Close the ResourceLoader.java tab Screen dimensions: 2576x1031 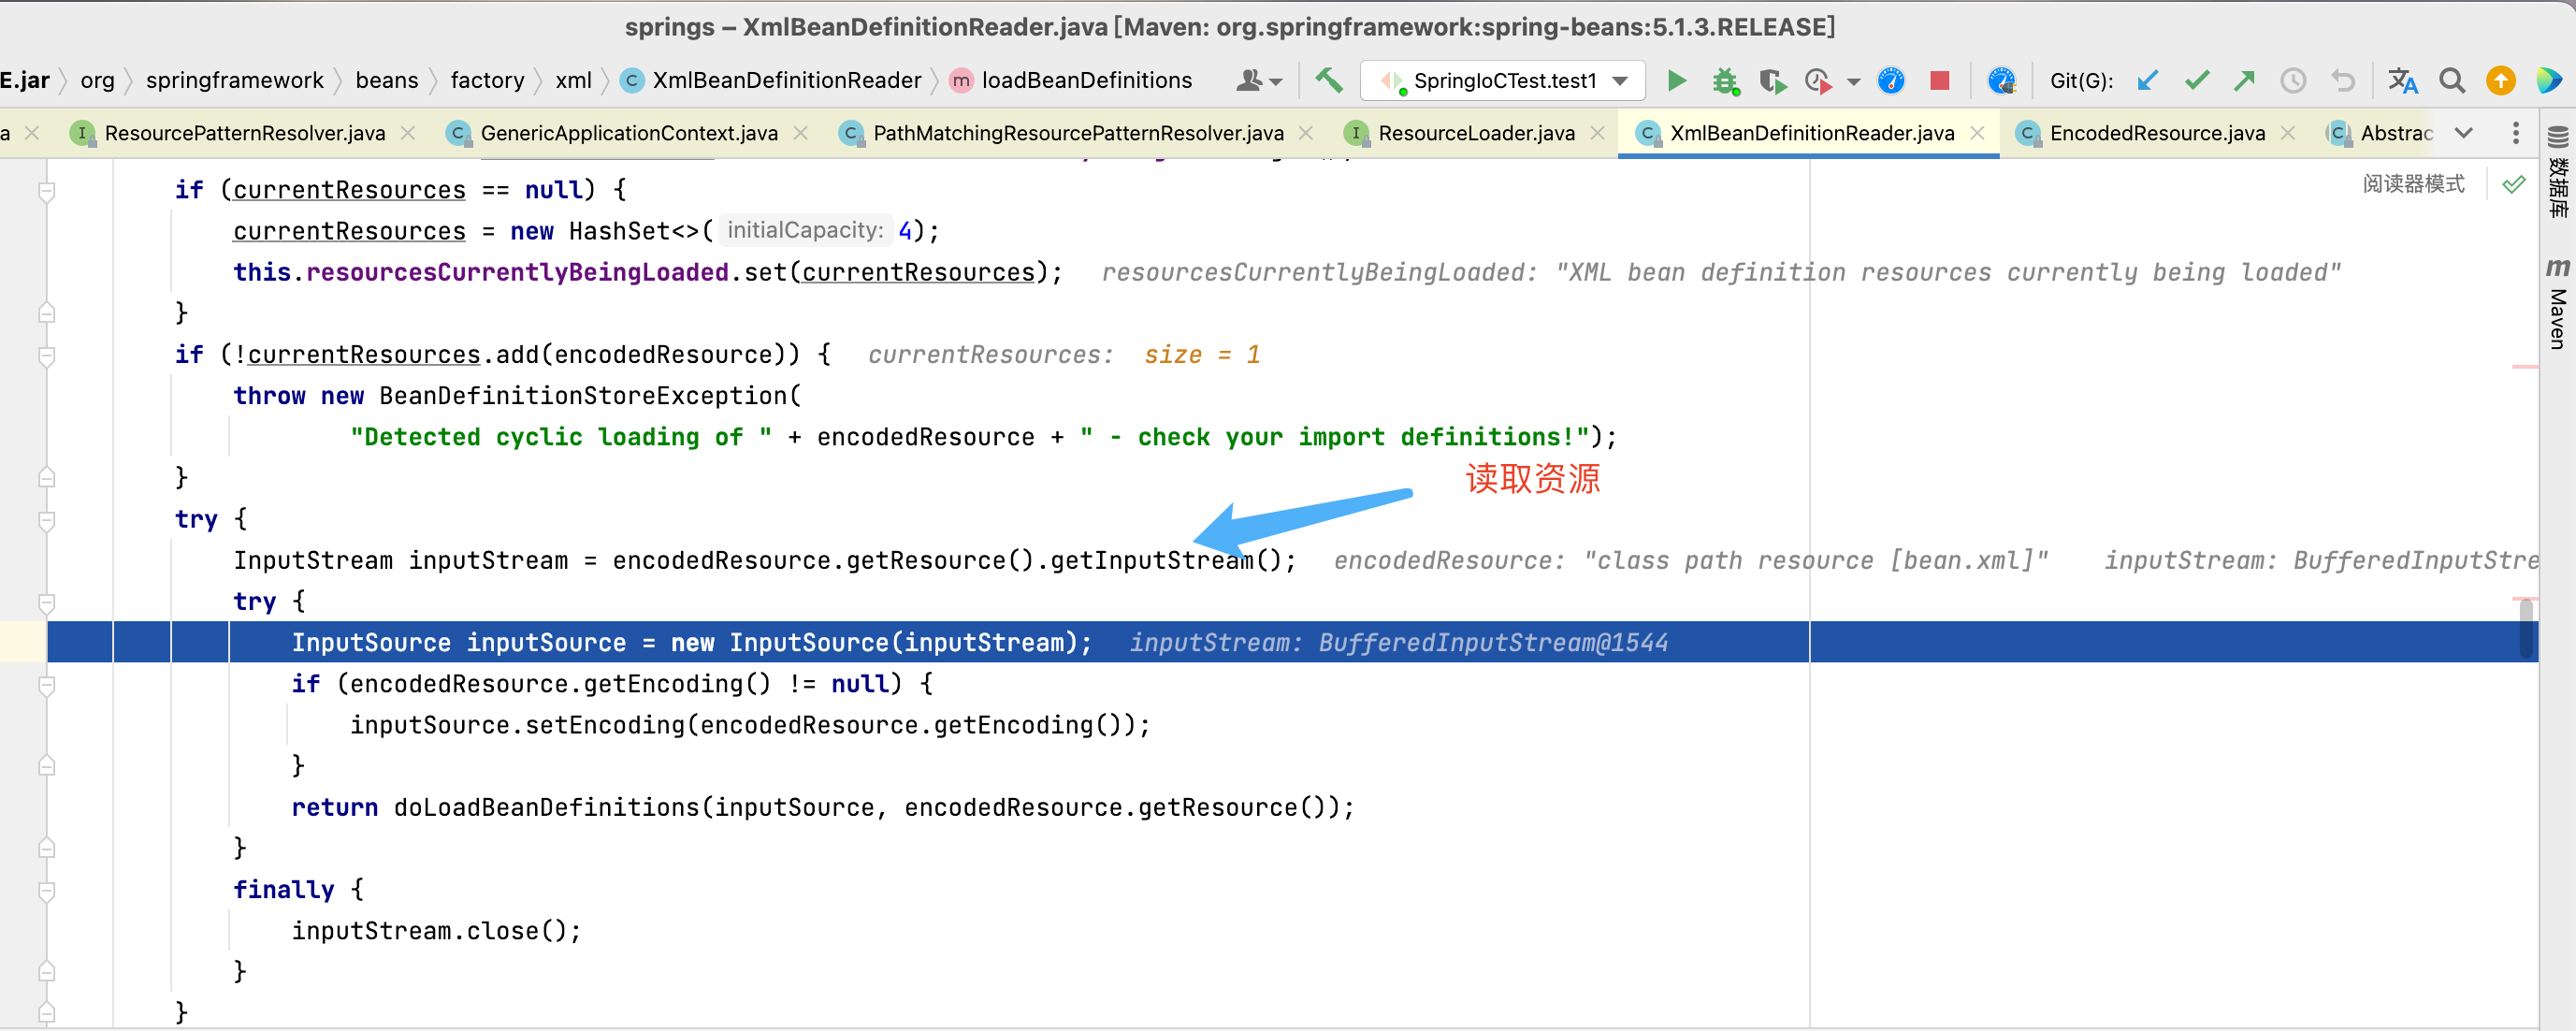click(1597, 133)
